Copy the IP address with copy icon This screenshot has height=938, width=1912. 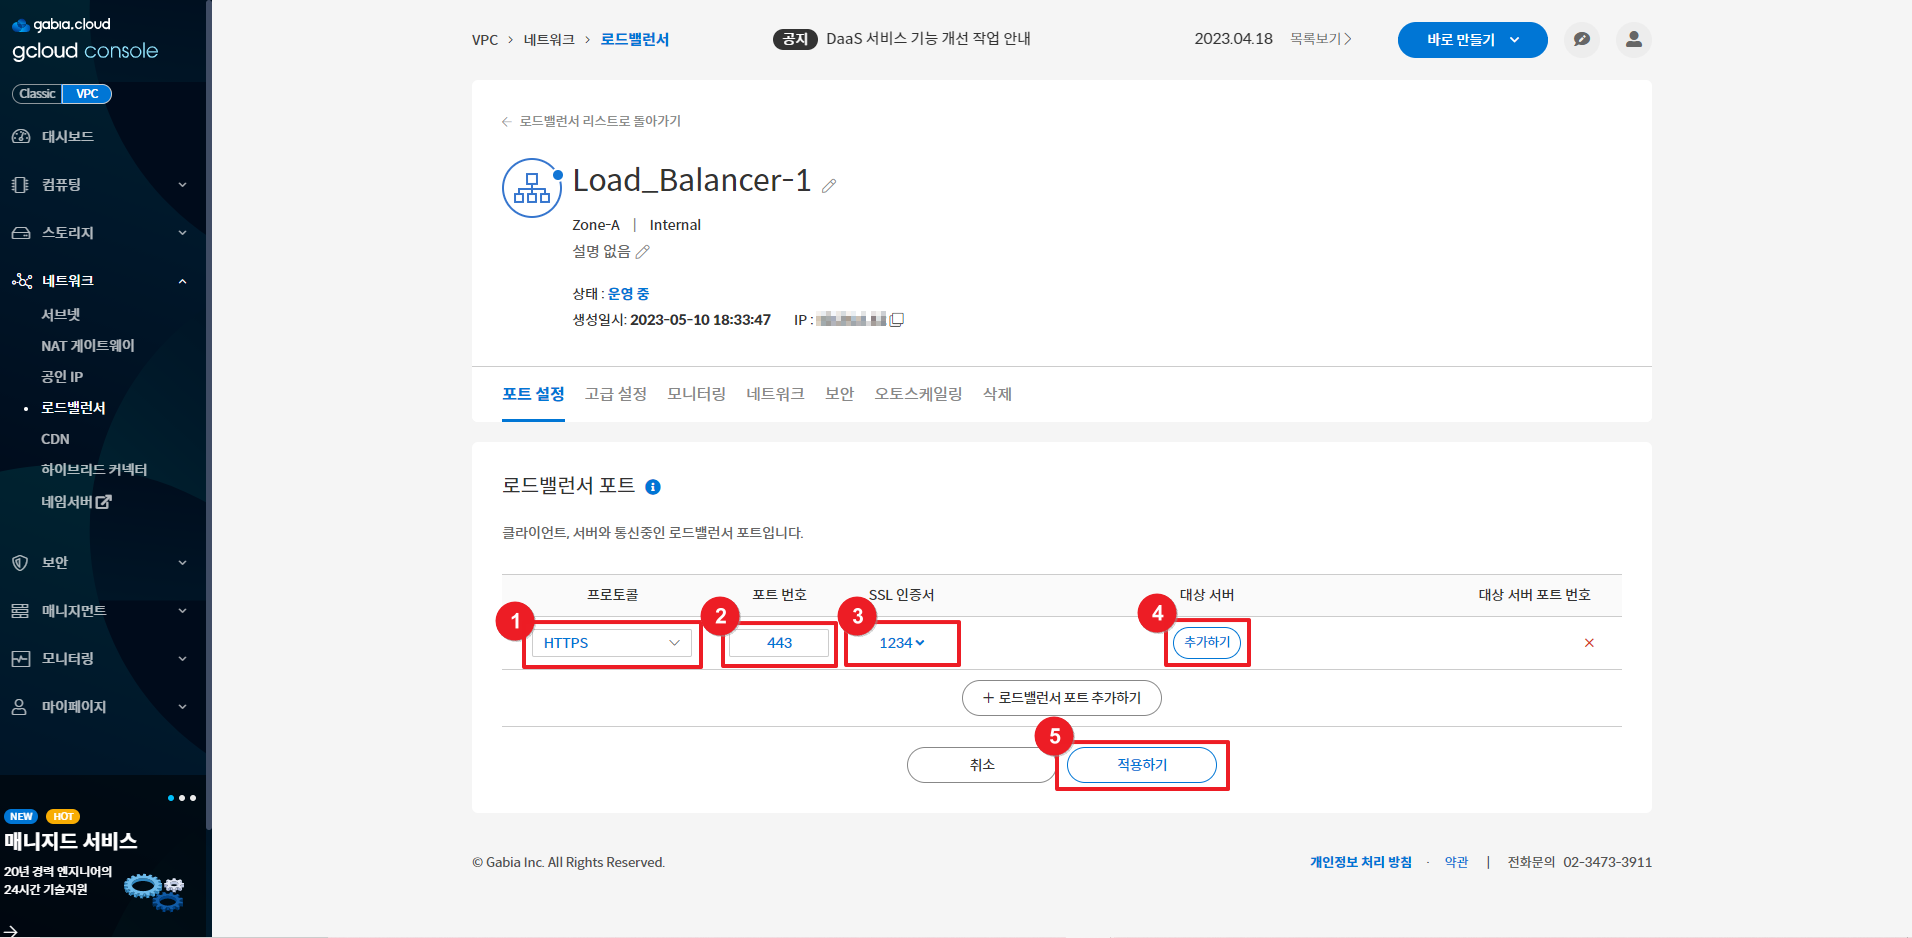click(x=897, y=320)
